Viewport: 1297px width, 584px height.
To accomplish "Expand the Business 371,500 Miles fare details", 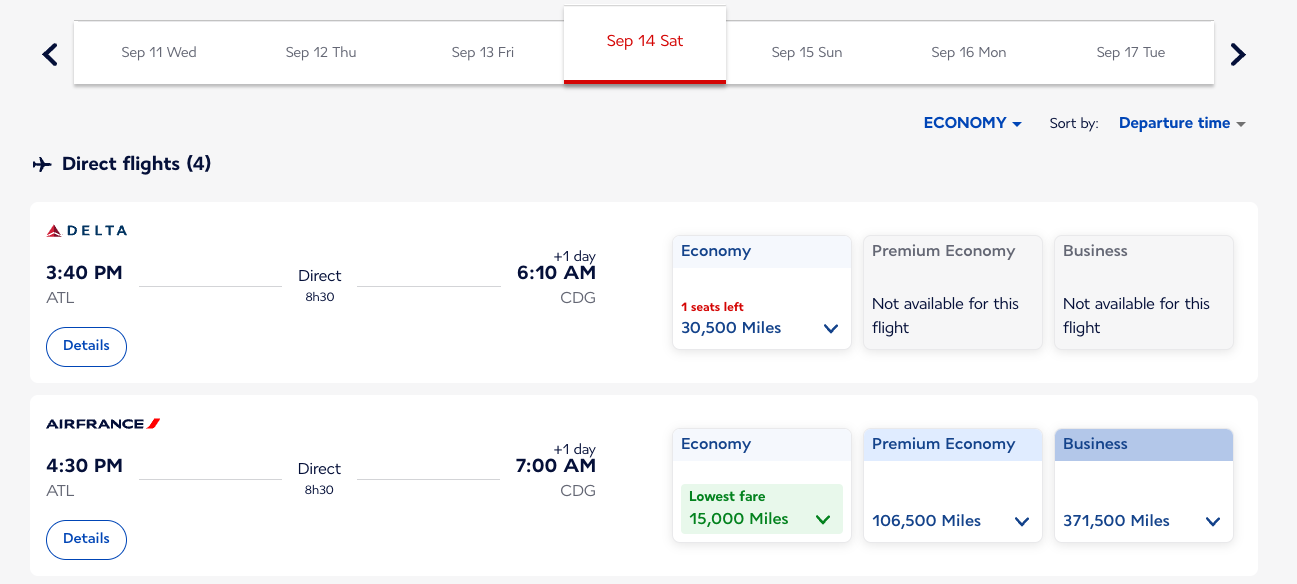I will coord(1212,520).
